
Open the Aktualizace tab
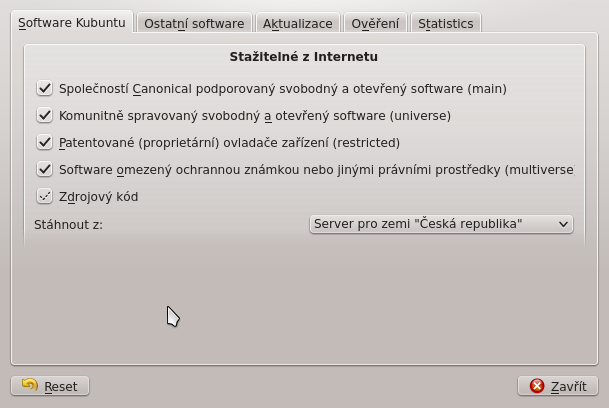pyautogui.click(x=298, y=23)
